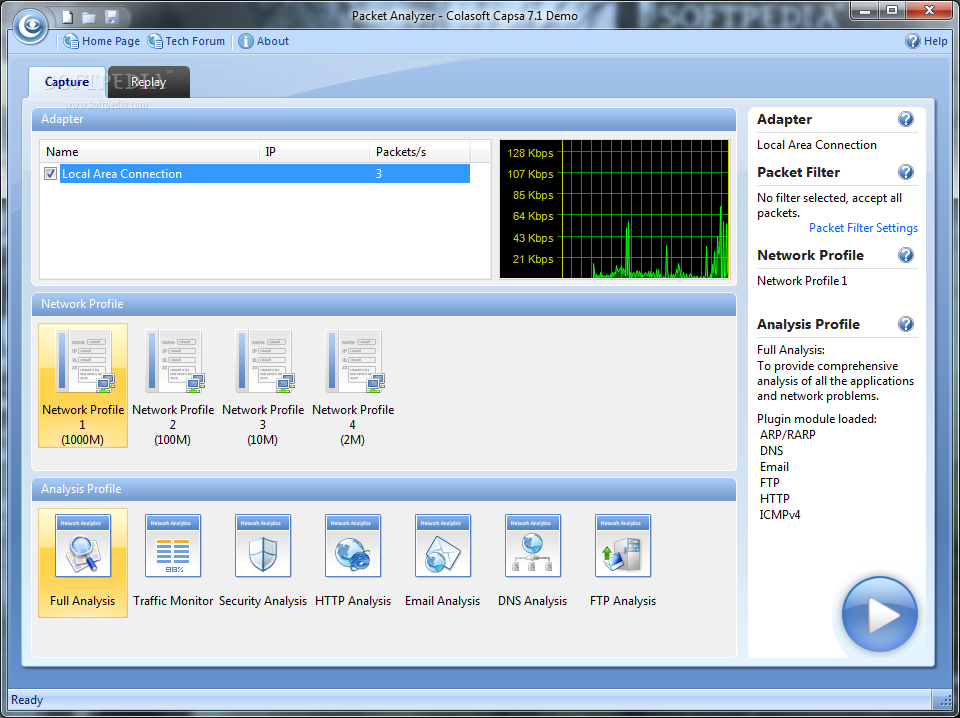Select the Traffic Monitor analysis profile
Image resolution: width=960 pixels, height=718 pixels.
point(172,545)
